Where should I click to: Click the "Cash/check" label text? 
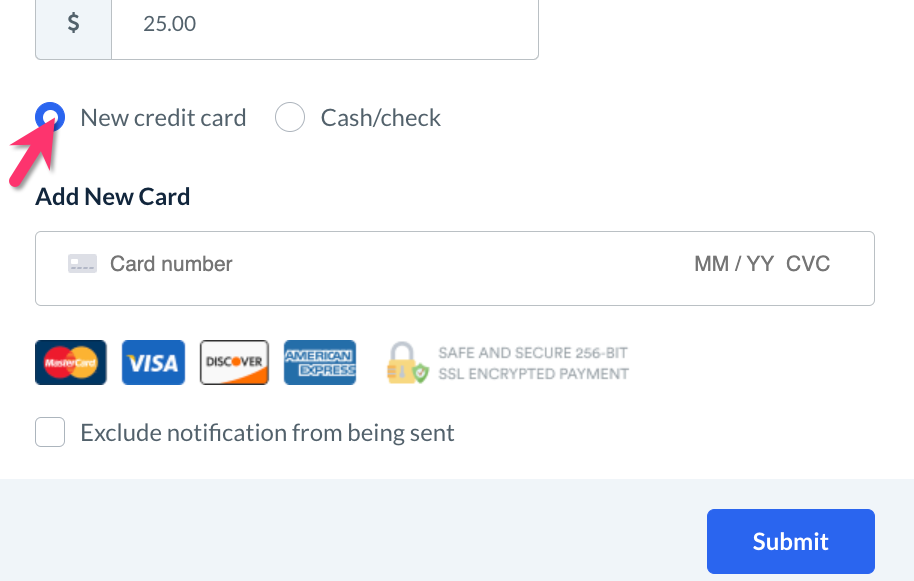click(381, 118)
